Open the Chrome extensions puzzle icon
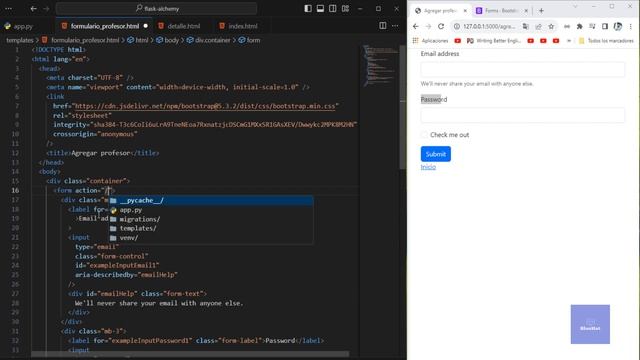The image size is (640, 360). point(579,26)
